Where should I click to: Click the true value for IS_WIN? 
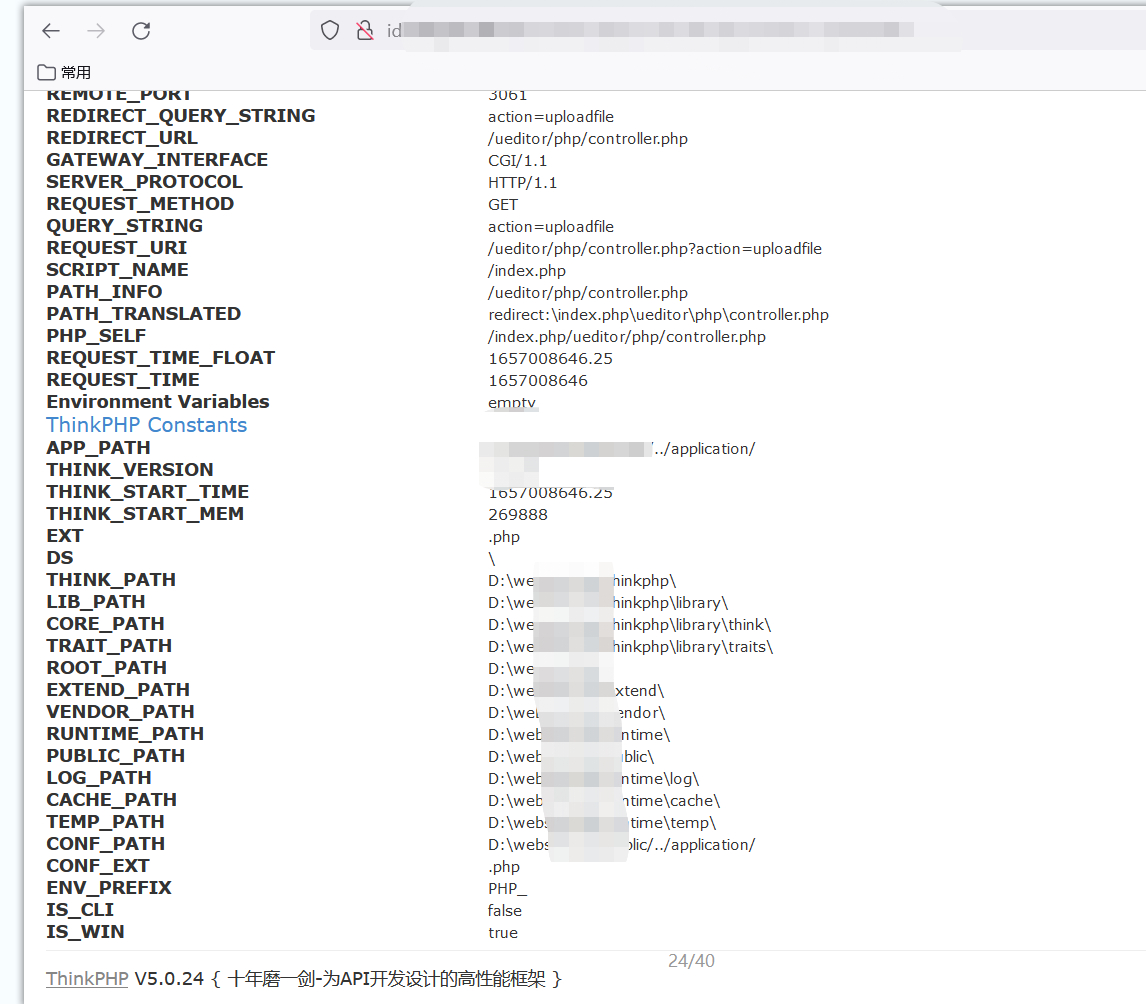point(503,932)
